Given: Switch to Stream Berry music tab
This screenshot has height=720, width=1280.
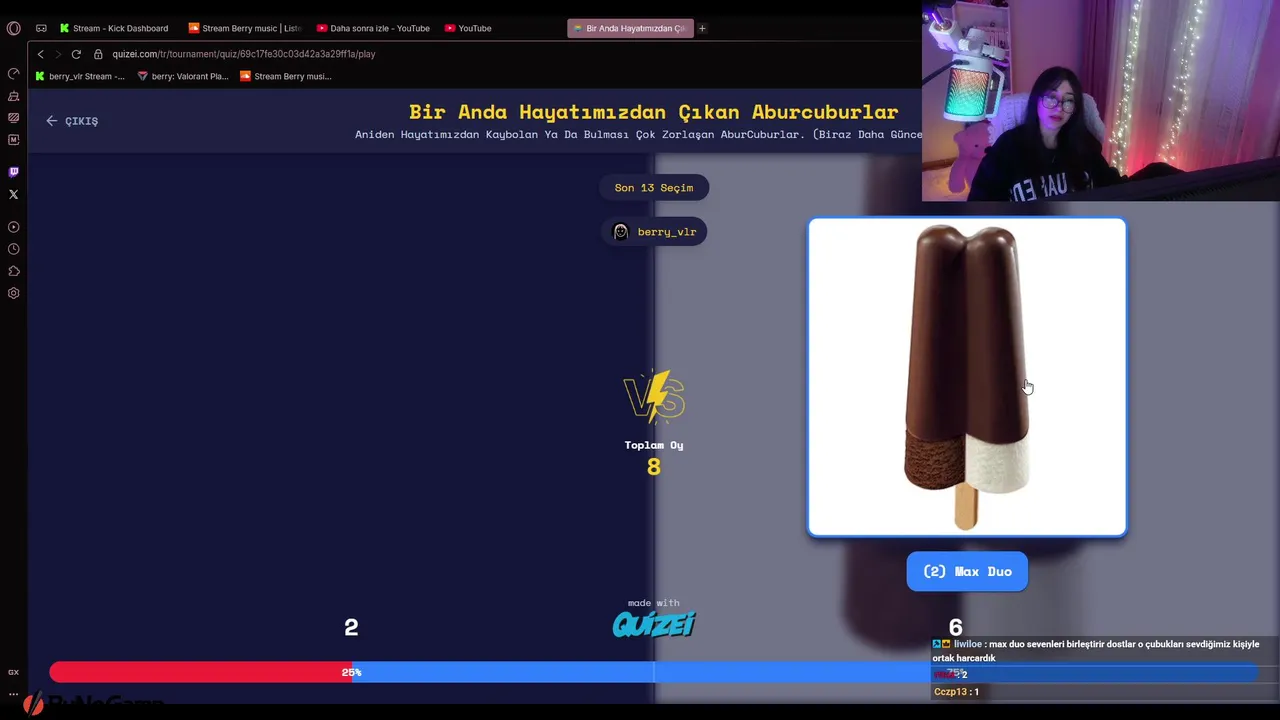Looking at the screenshot, I should [x=245, y=28].
